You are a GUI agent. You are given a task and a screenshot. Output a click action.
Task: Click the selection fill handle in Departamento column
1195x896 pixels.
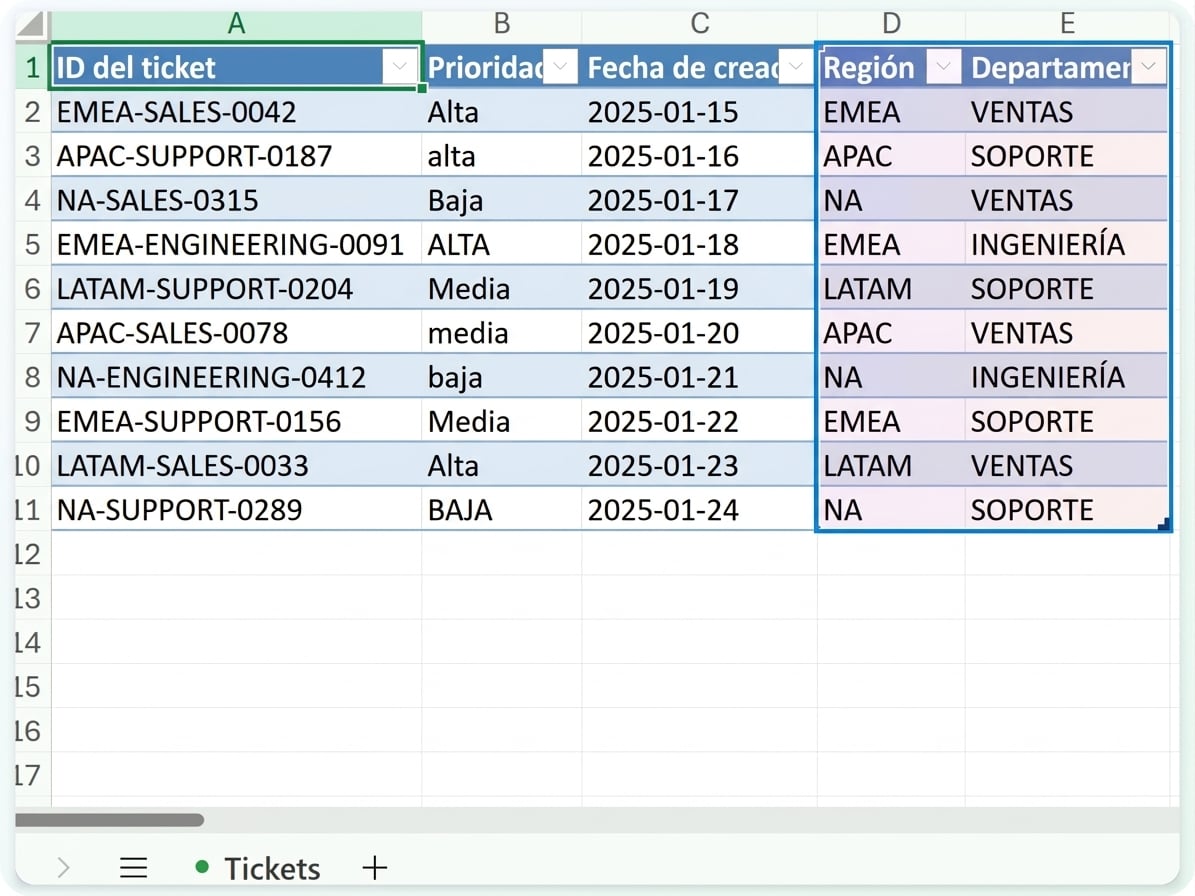pos(1164,524)
